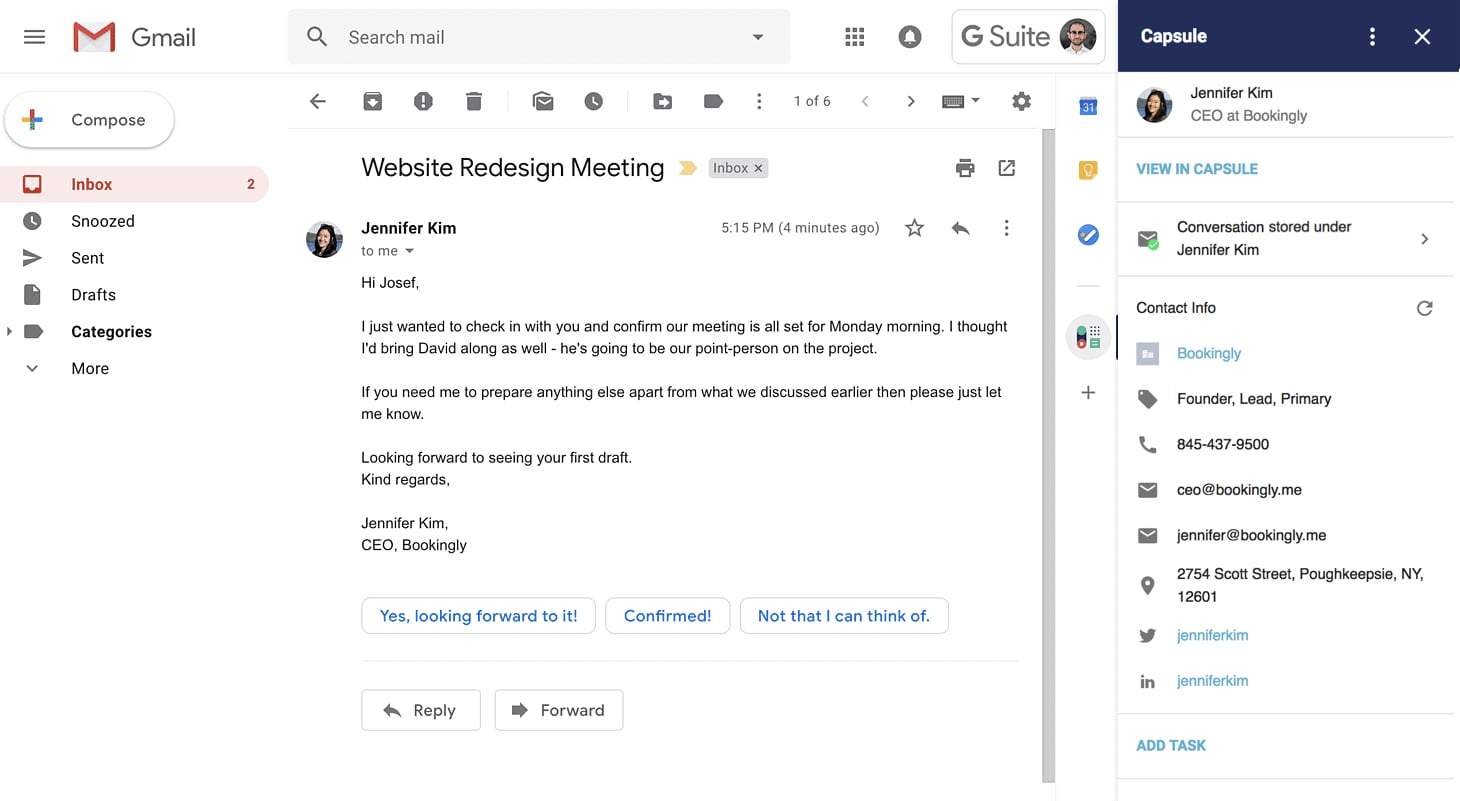
Task: Open VIEW IN CAPSULE link
Action: pyautogui.click(x=1196, y=169)
